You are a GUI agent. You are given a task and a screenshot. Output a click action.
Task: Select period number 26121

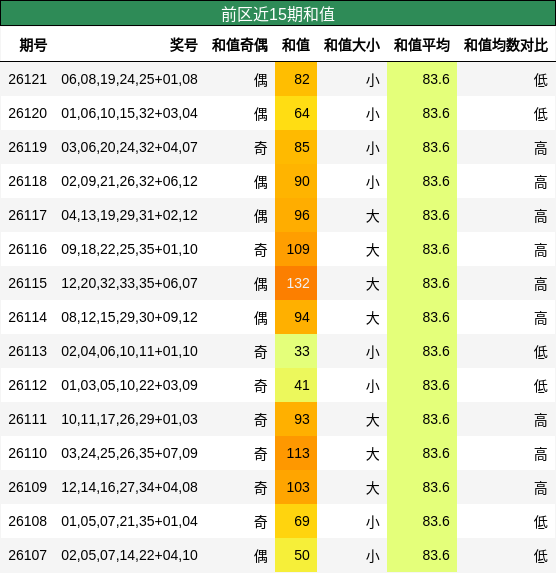pyautogui.click(x=28, y=79)
